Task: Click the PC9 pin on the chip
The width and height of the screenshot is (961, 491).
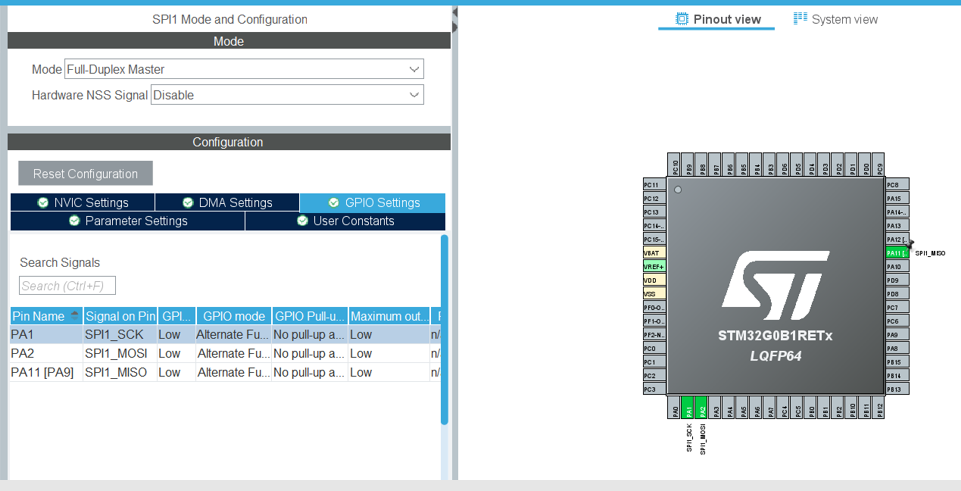Action: (878, 164)
